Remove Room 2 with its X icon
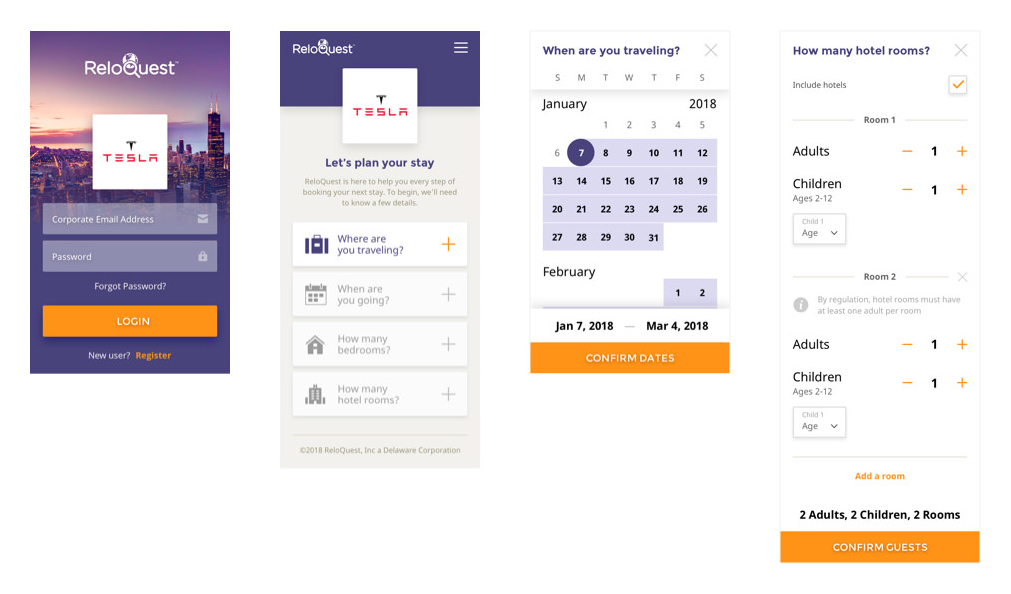 coord(962,277)
